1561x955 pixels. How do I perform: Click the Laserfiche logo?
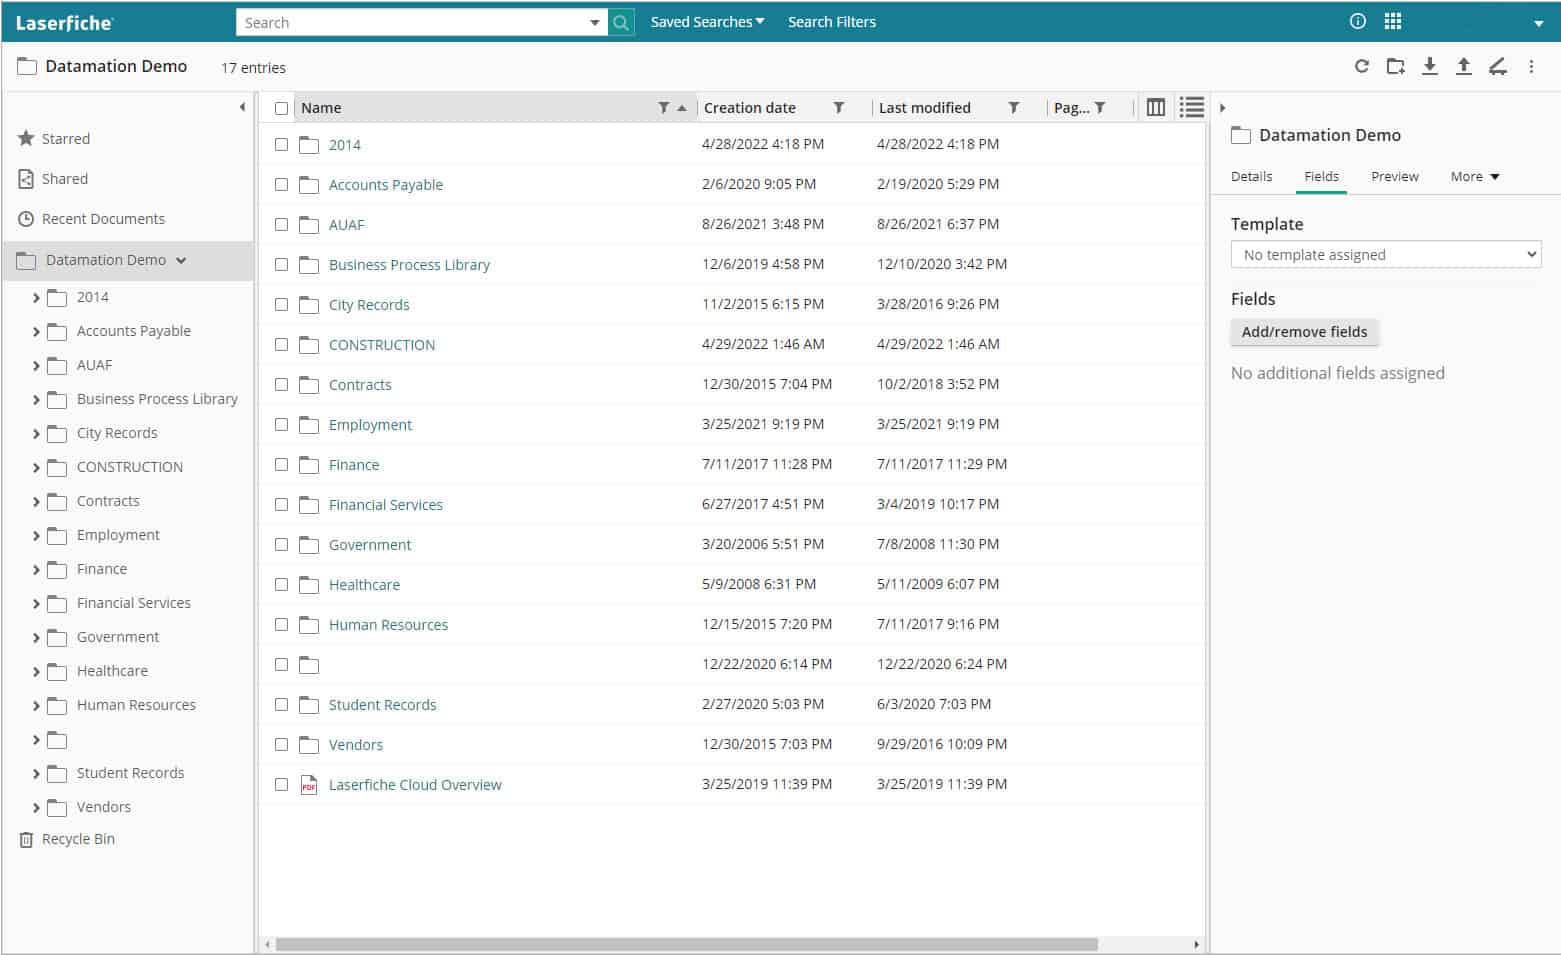tap(65, 22)
